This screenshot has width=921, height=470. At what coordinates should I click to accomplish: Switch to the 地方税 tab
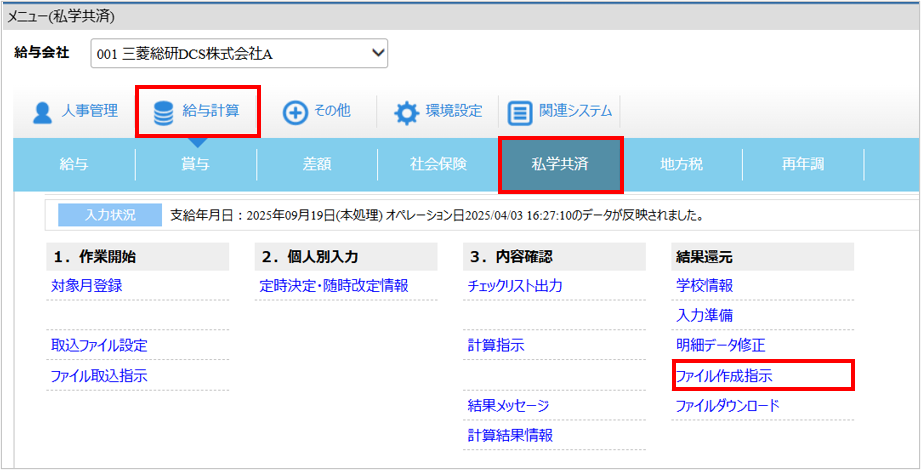pos(681,164)
